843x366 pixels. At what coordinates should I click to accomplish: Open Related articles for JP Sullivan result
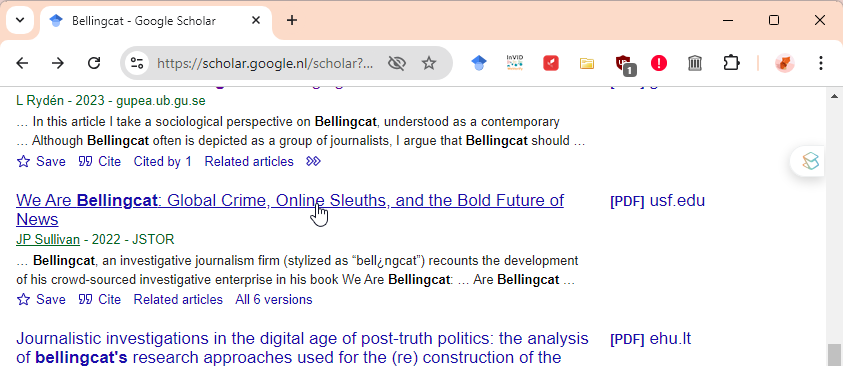(178, 299)
